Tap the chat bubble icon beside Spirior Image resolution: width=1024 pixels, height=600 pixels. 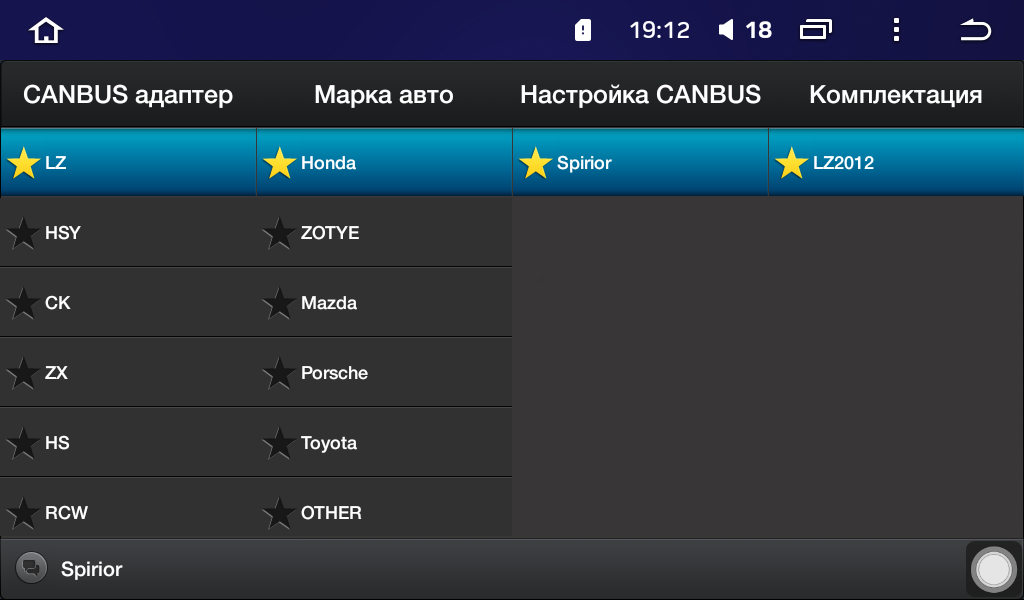(x=31, y=568)
